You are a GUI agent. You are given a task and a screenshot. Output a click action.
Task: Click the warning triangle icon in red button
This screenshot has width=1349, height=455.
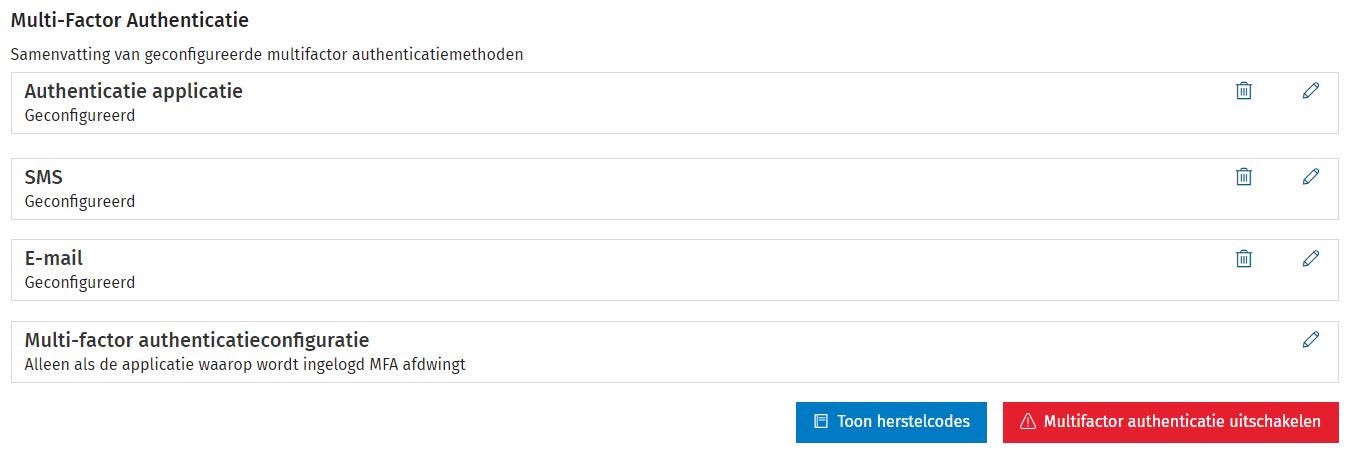pyautogui.click(x=1027, y=422)
